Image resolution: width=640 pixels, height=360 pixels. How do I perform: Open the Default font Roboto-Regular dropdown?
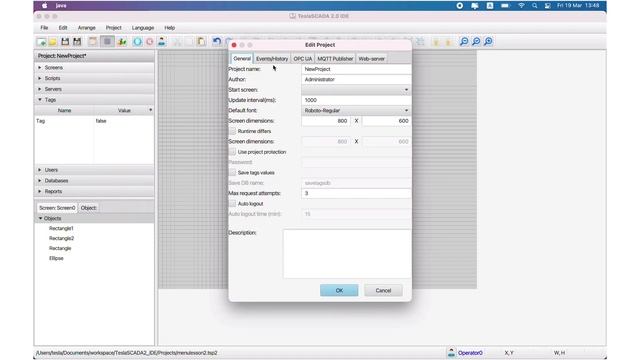[x=356, y=111]
